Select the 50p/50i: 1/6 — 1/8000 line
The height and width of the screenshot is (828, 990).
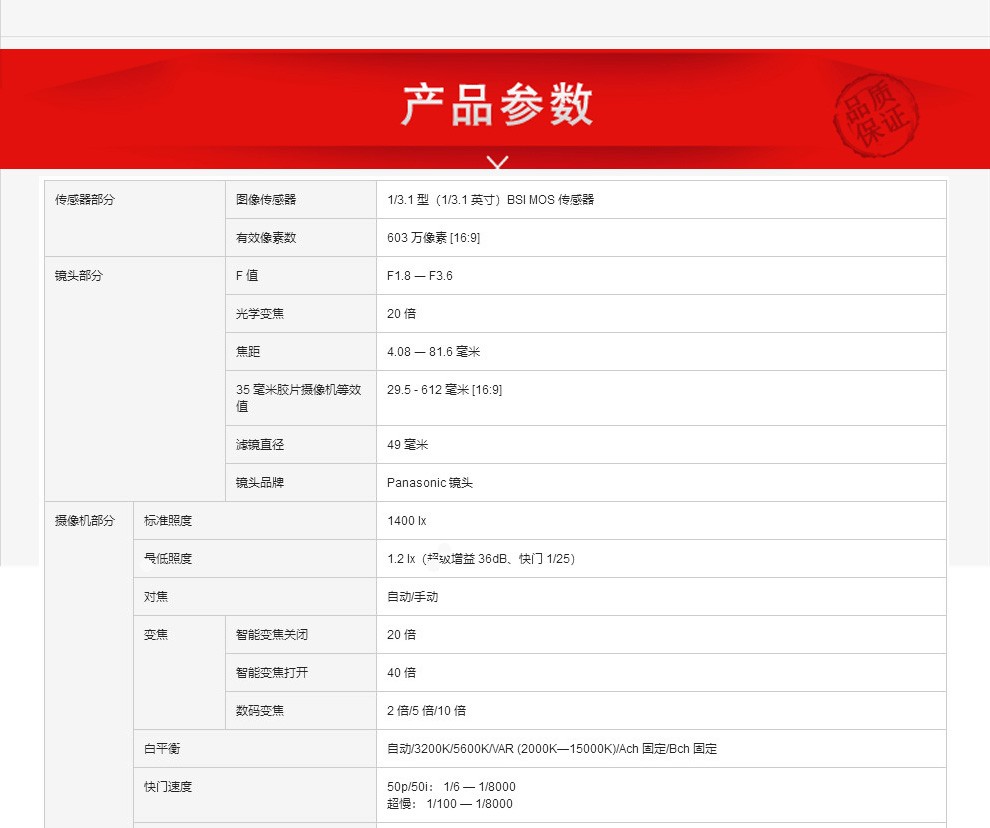coord(451,786)
